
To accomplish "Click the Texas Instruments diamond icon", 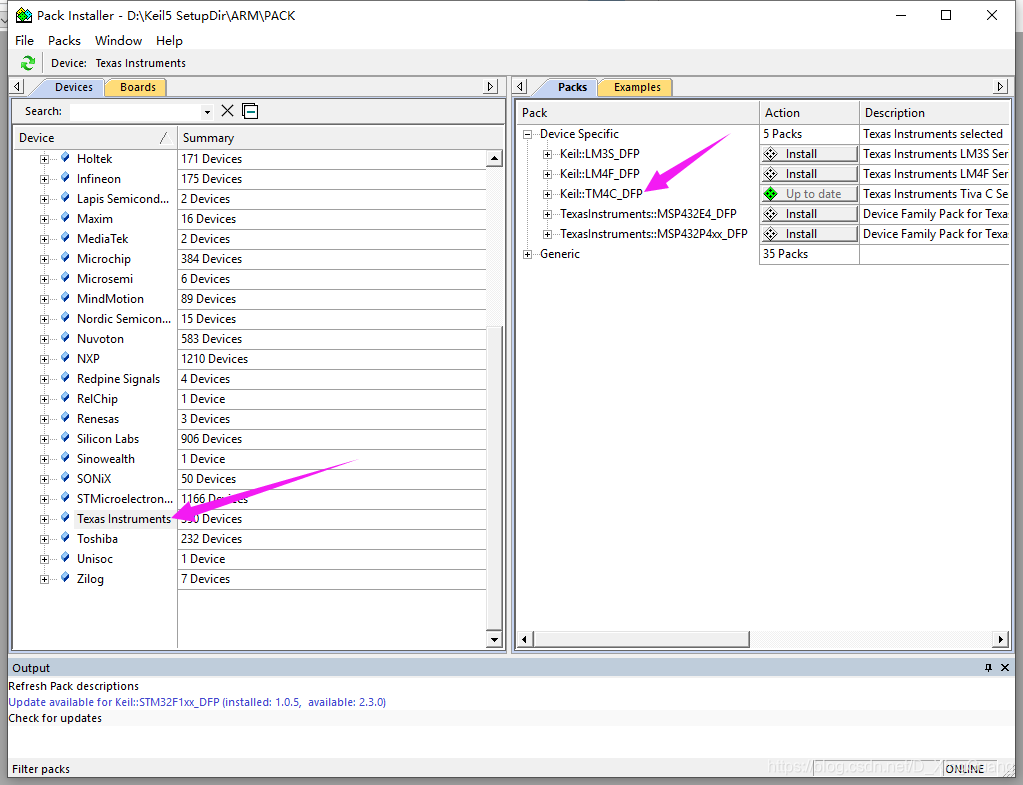I will pos(65,518).
